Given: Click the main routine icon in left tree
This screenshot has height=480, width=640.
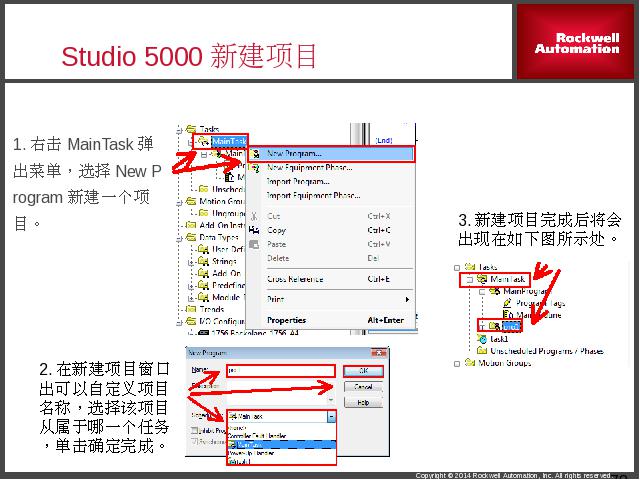Looking at the screenshot, I should point(229,177).
